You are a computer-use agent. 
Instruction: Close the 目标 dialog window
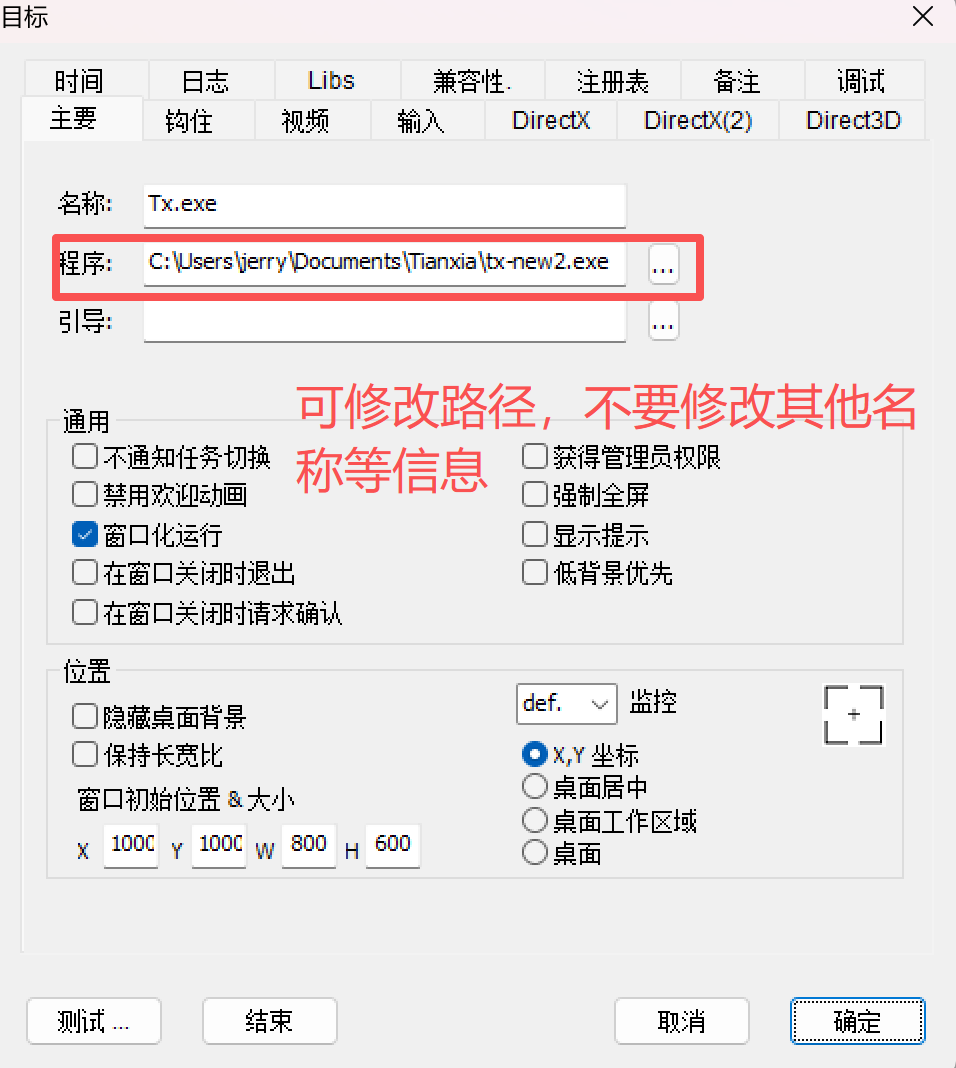click(923, 16)
